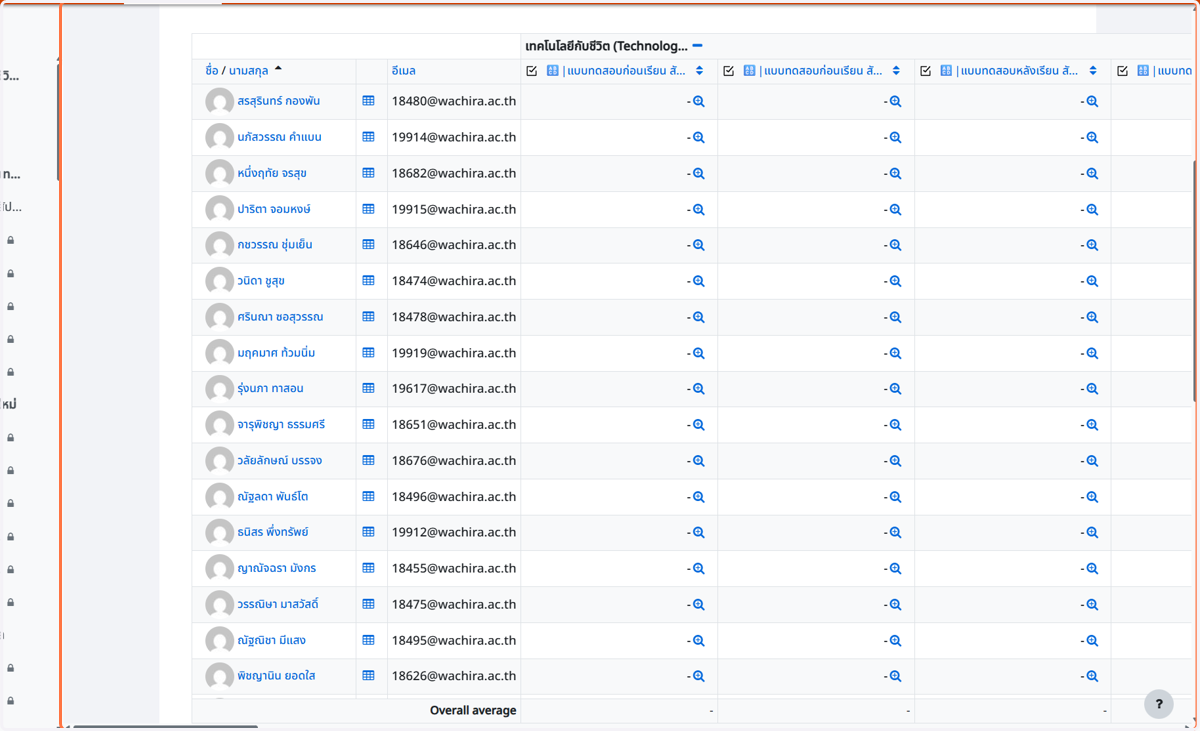
Task: Open profile of นภัสวรรณ คำแบน
Action: tap(280, 137)
